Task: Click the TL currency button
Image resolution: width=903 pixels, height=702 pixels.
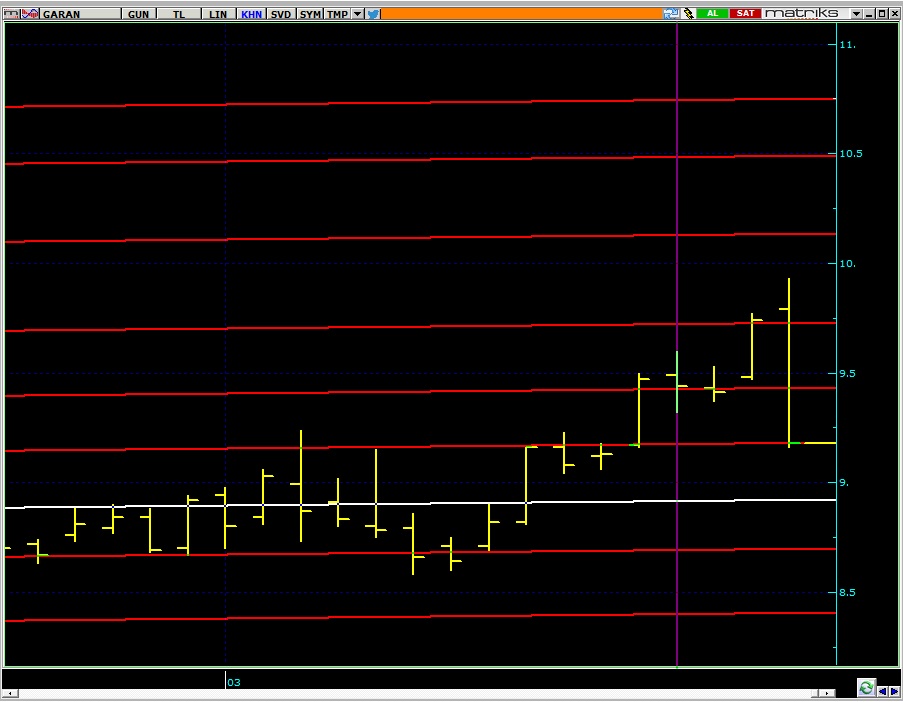Action: coord(179,14)
